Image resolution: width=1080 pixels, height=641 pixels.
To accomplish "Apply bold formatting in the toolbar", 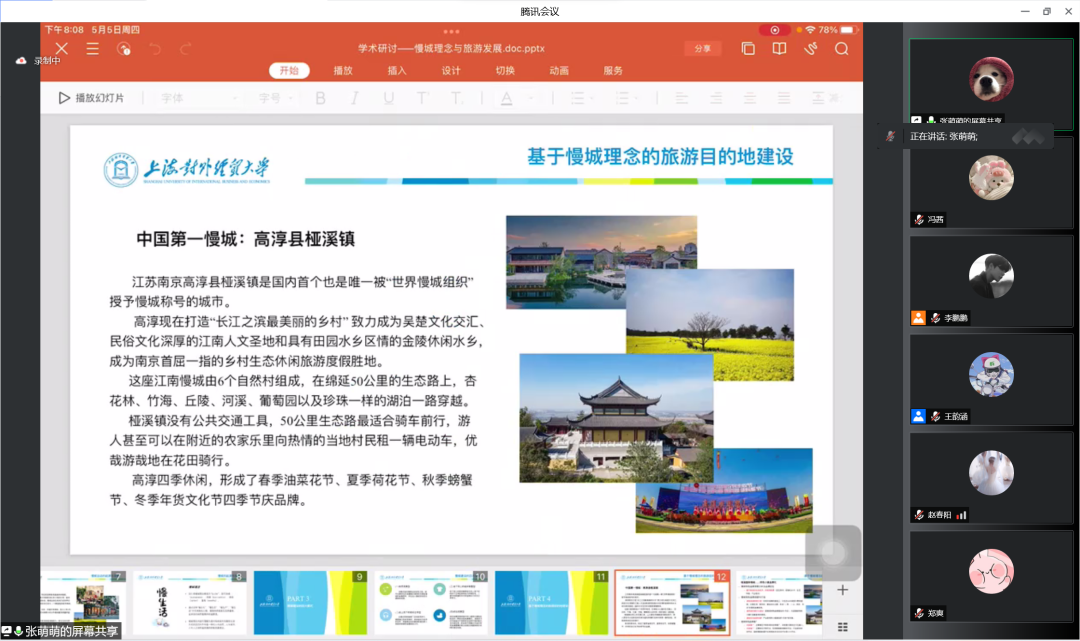I will pos(320,98).
